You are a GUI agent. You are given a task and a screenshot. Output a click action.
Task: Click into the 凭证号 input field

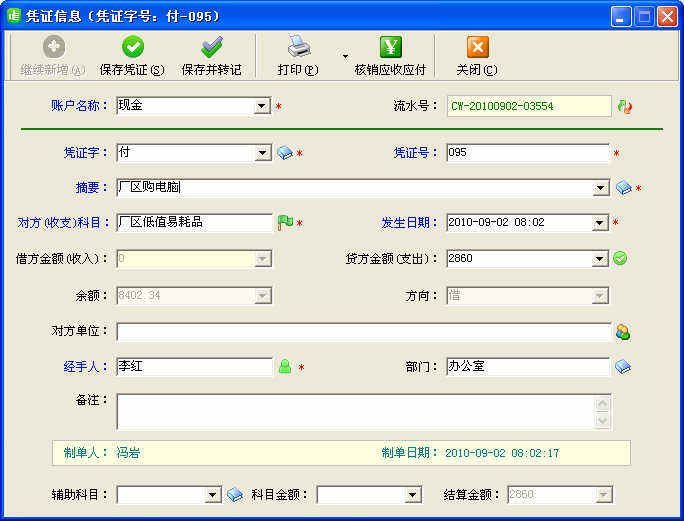527,153
